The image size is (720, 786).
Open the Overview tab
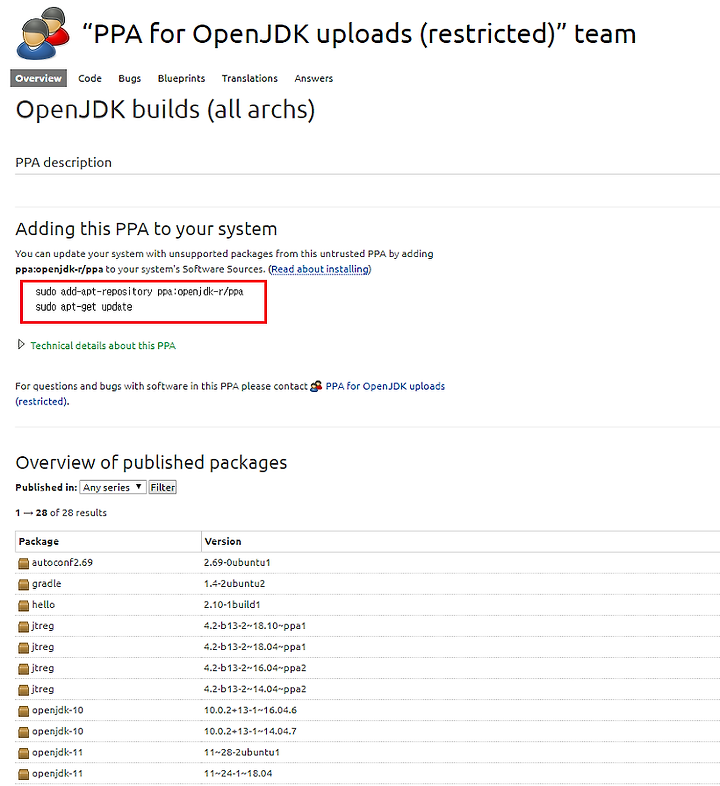(39, 78)
